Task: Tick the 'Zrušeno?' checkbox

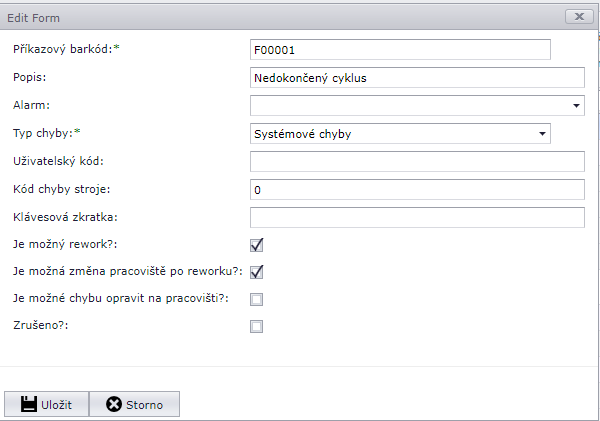Action: tap(257, 325)
